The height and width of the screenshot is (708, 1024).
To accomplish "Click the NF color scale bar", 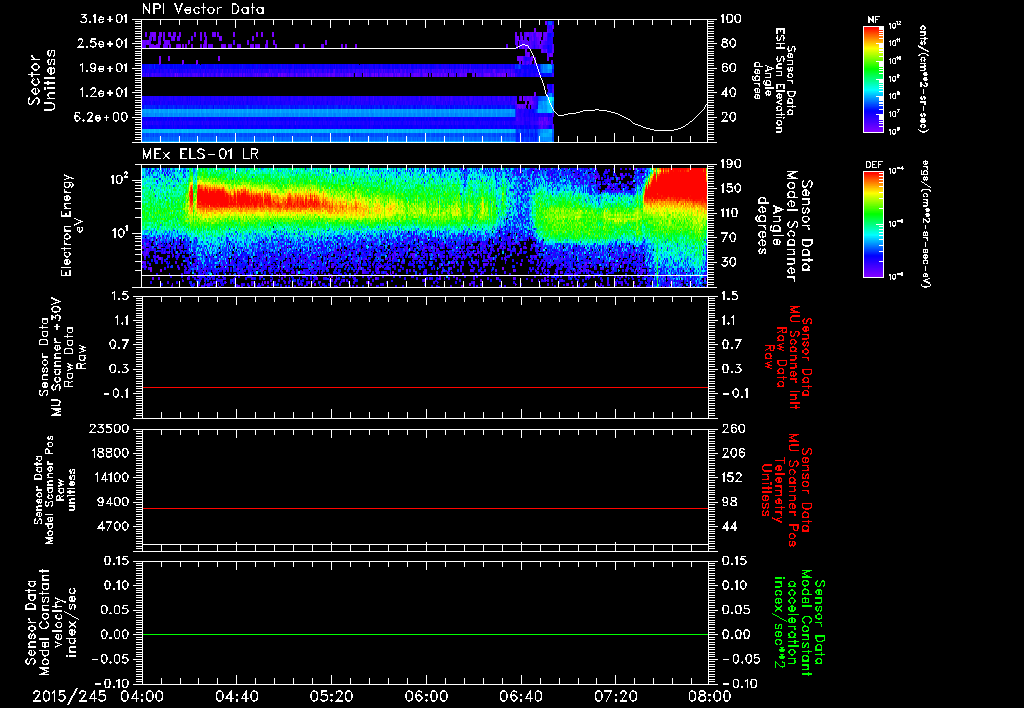I will tap(874, 78).
